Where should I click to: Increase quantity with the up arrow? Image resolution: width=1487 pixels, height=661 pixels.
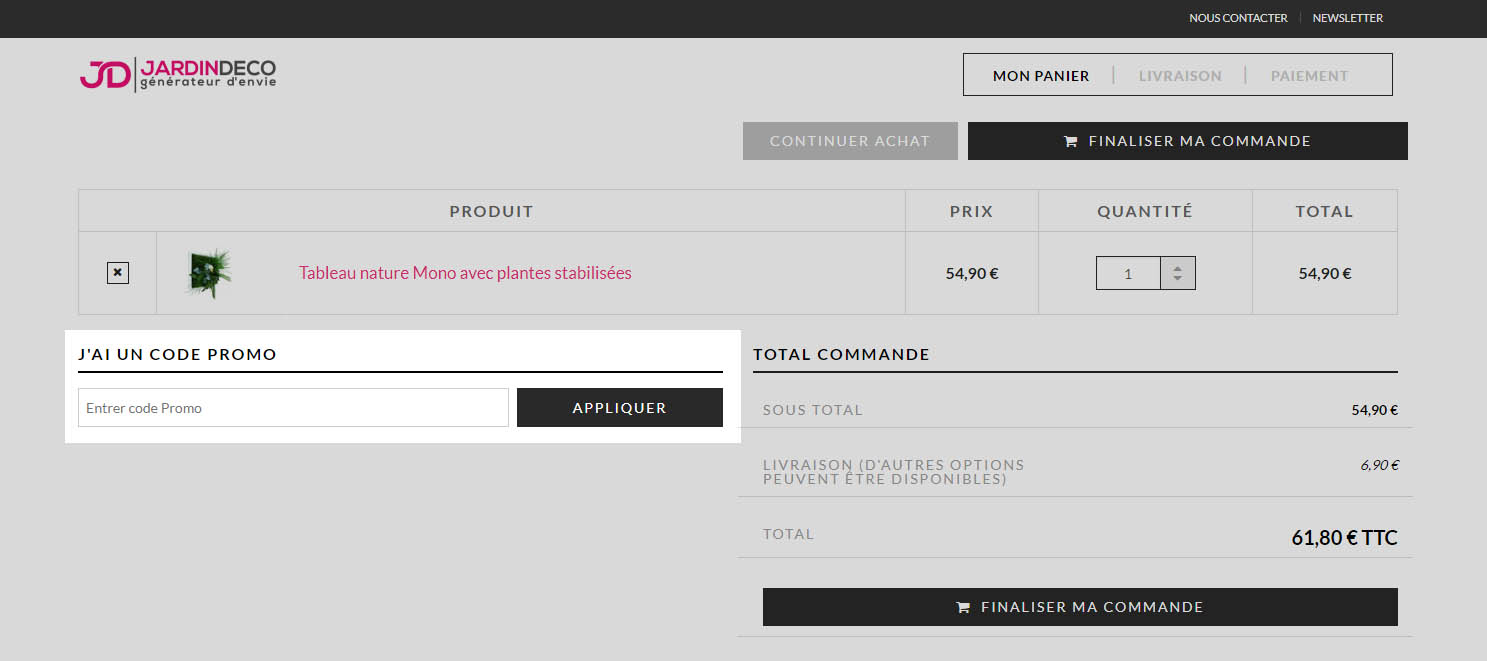1177,267
